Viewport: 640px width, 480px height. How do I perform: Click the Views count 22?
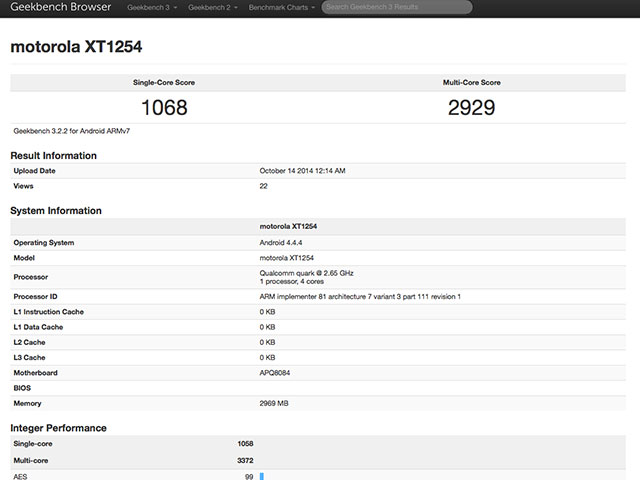pos(263,186)
